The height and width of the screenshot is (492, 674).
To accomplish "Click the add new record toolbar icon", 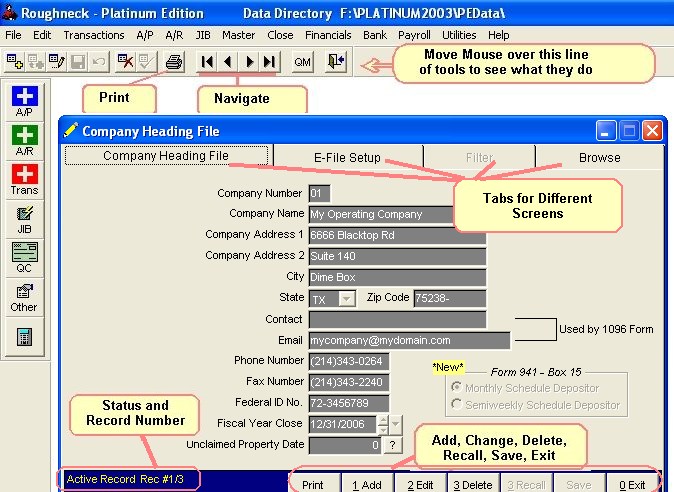I will click(15, 62).
